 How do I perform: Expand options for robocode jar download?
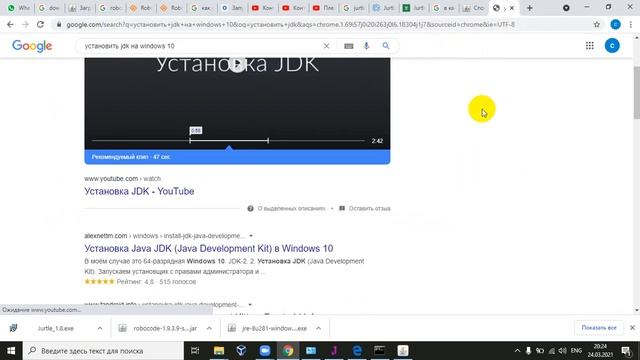209,328
